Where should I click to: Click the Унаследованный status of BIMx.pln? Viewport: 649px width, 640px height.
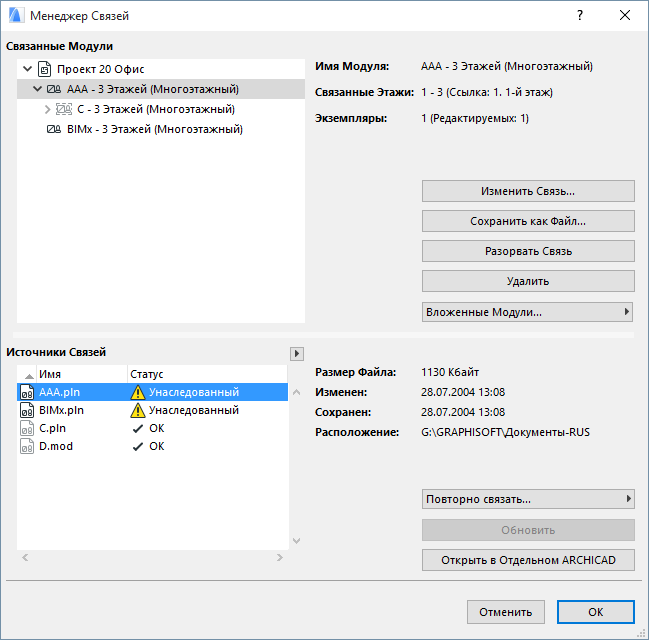(194, 410)
